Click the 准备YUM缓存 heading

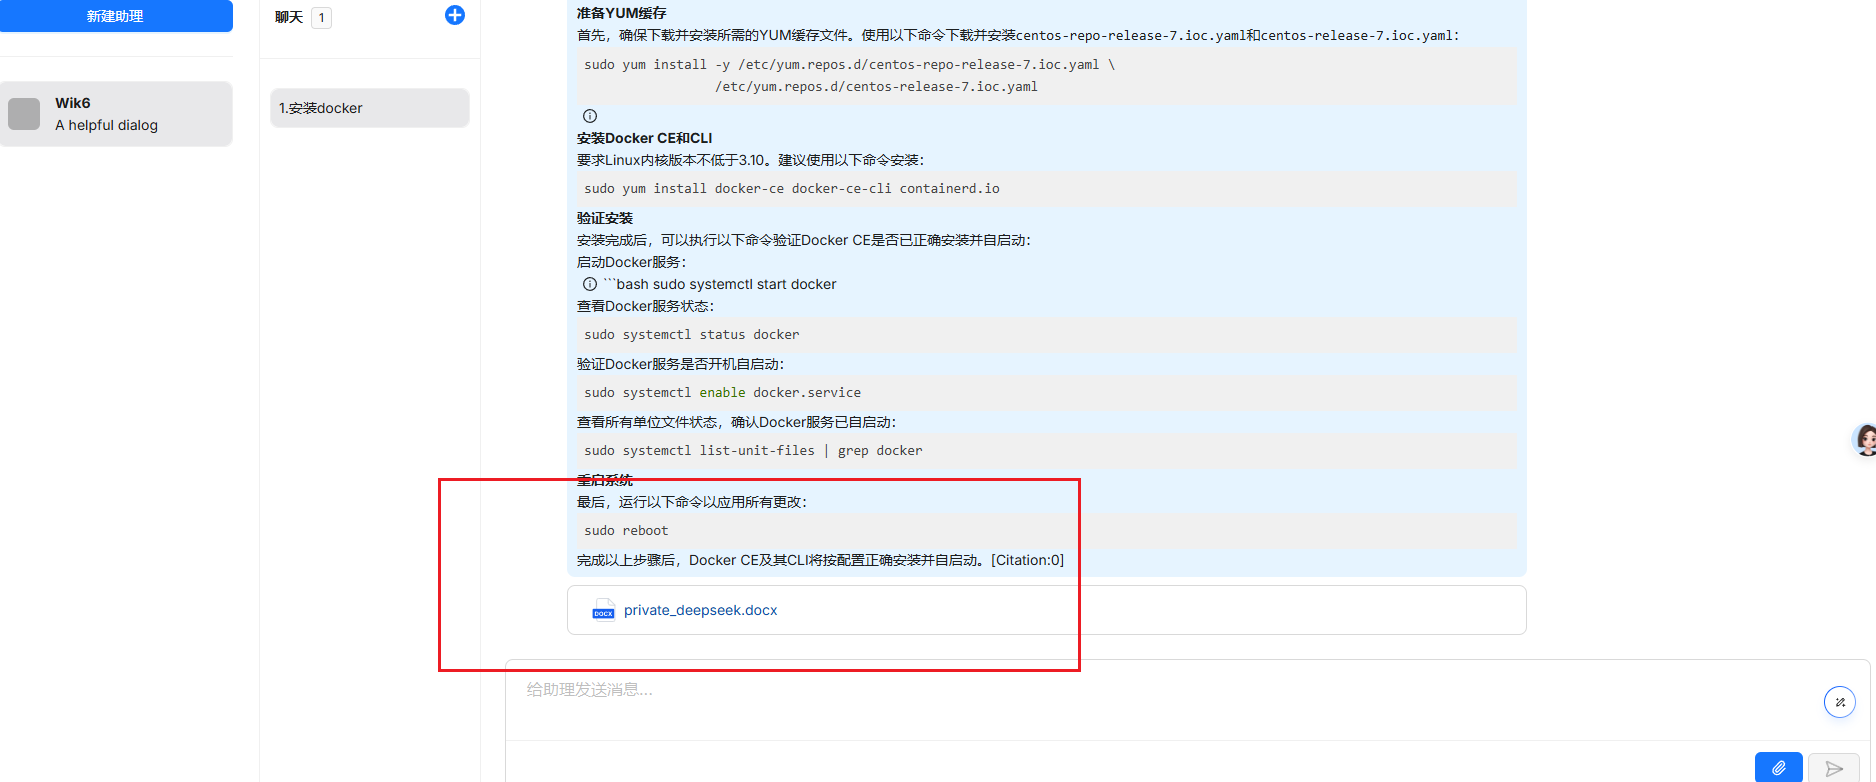tap(621, 13)
